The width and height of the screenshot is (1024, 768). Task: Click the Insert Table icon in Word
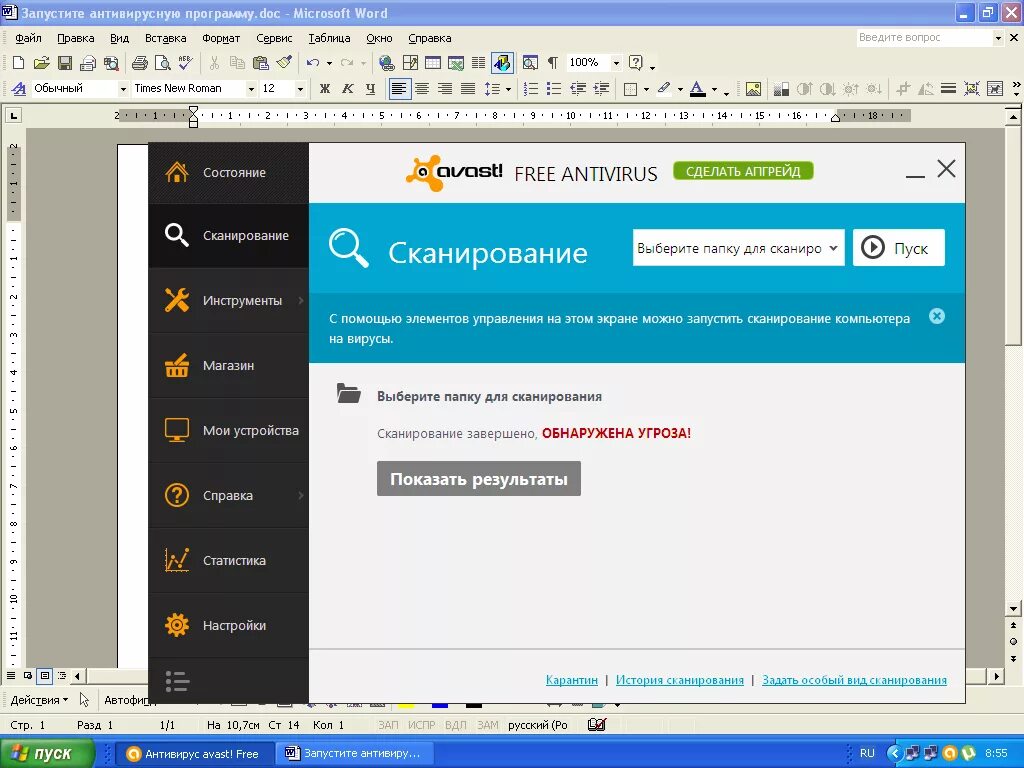(433, 63)
